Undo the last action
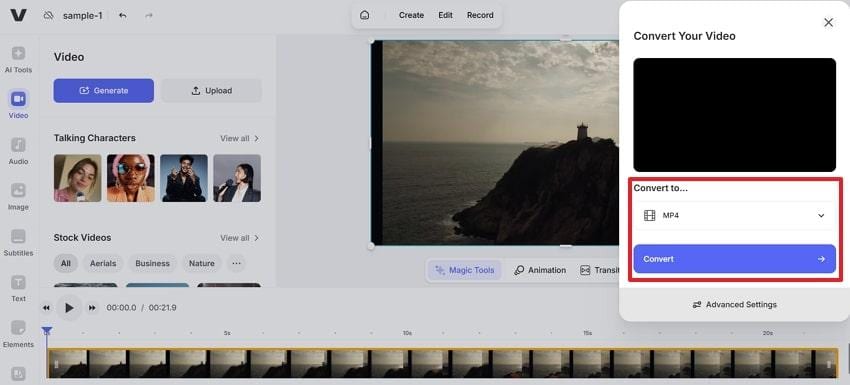This screenshot has width=850, height=385. point(123,16)
